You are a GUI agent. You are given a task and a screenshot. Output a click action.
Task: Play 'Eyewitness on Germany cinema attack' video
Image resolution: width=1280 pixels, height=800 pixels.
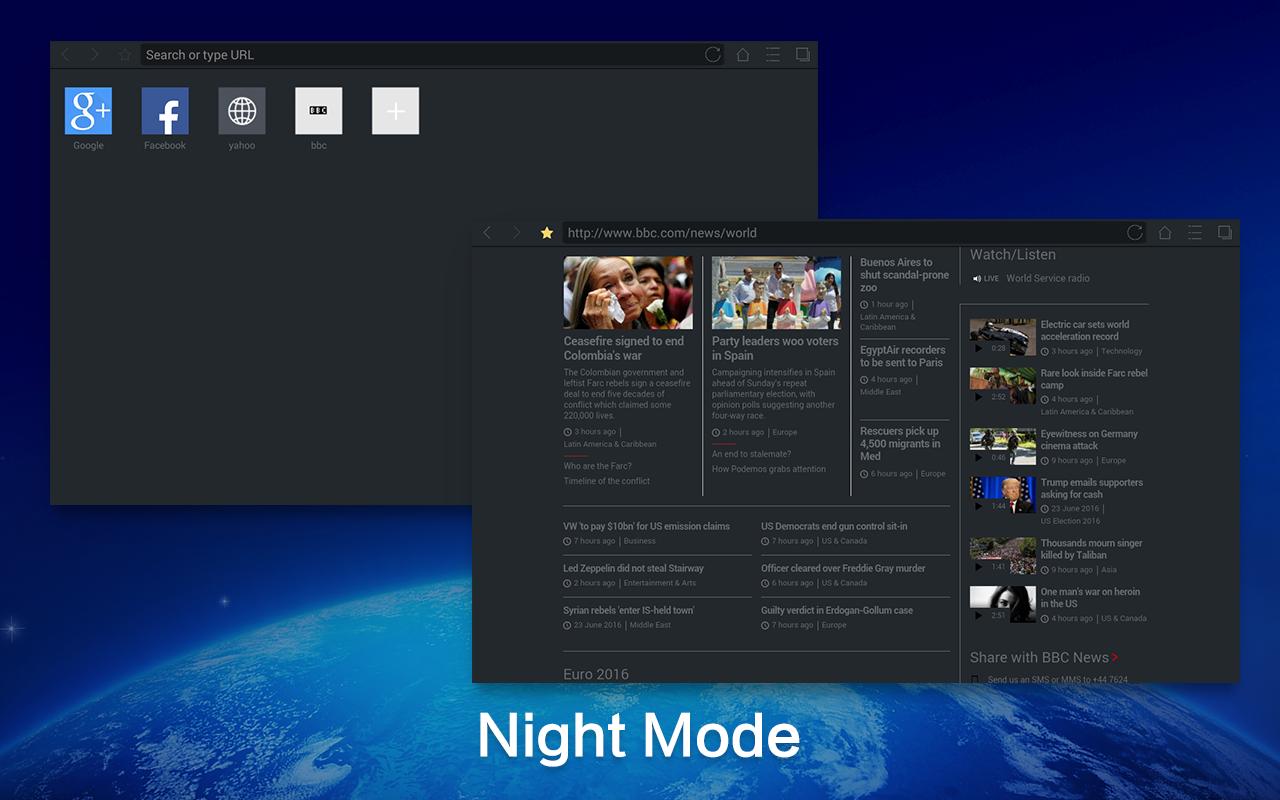pos(1003,446)
